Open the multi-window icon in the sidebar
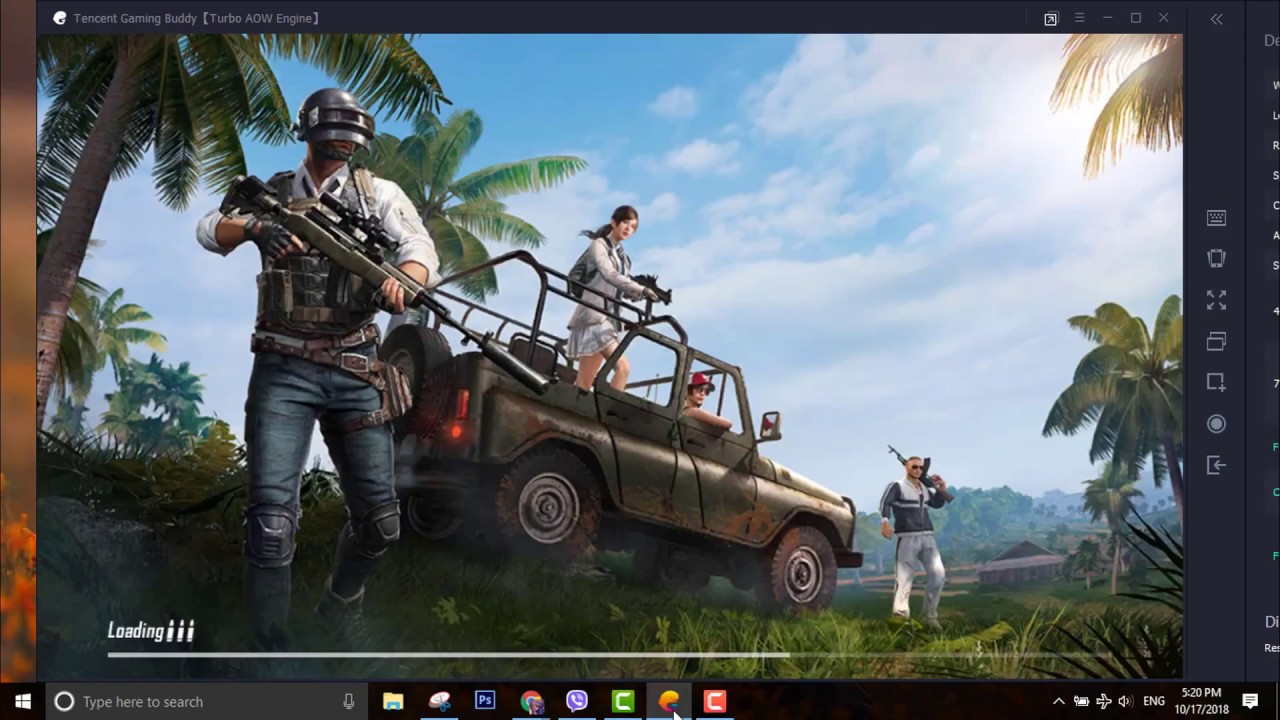Image resolution: width=1280 pixels, height=720 pixels. pyautogui.click(x=1216, y=341)
